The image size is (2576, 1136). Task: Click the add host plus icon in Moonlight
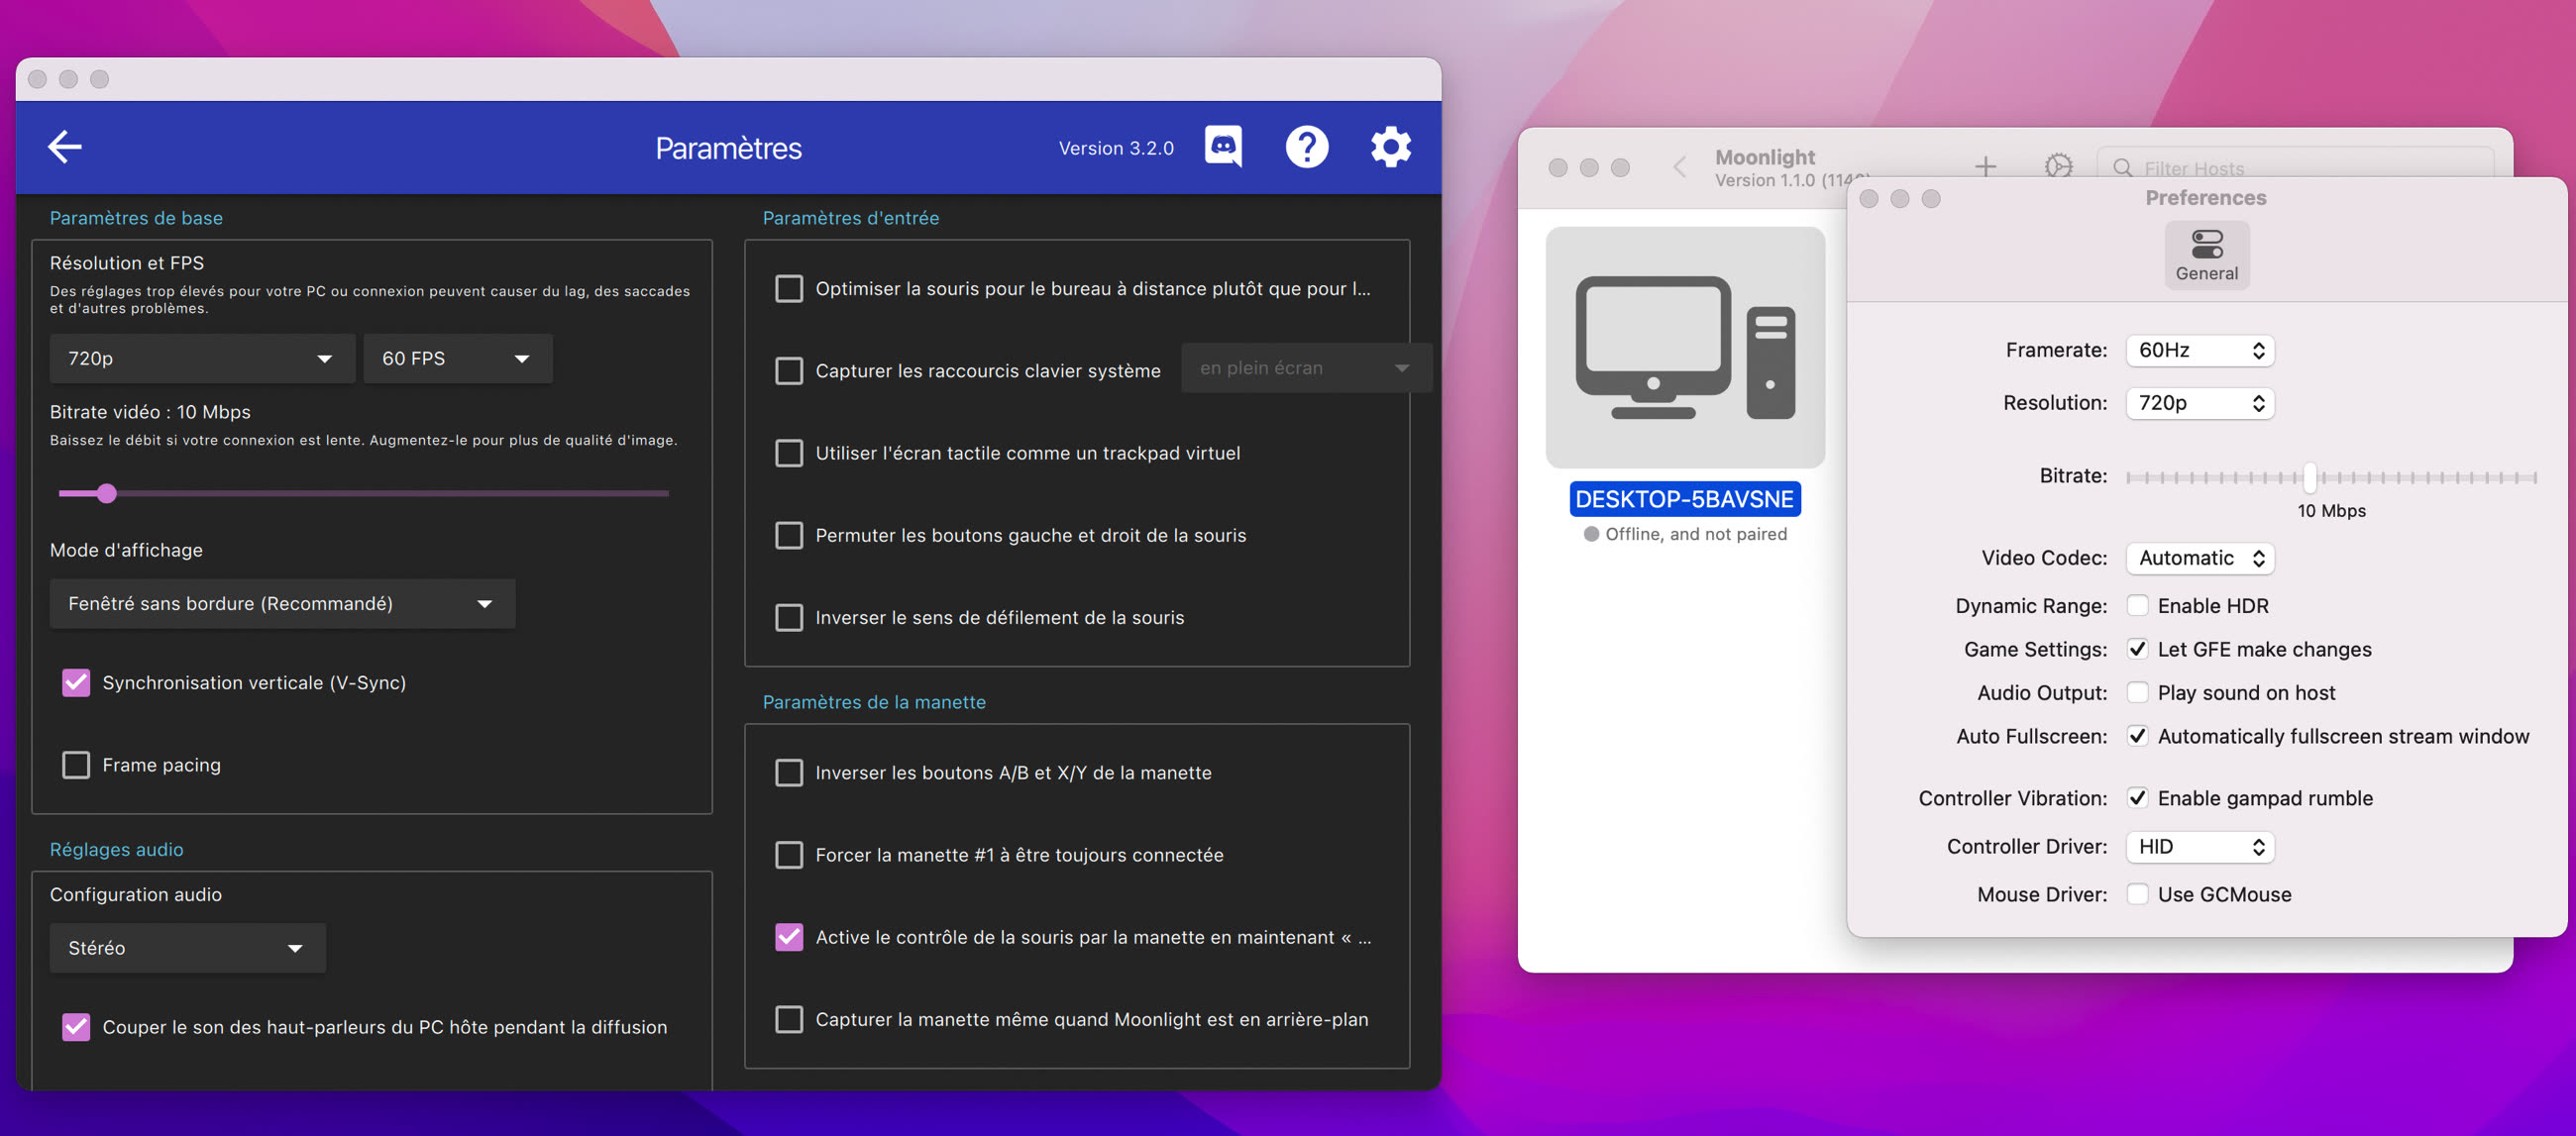tap(1986, 167)
